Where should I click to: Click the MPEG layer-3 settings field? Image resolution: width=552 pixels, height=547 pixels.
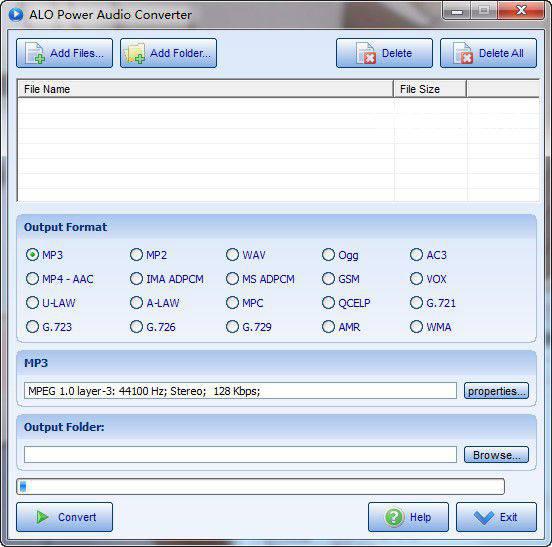tap(240, 391)
